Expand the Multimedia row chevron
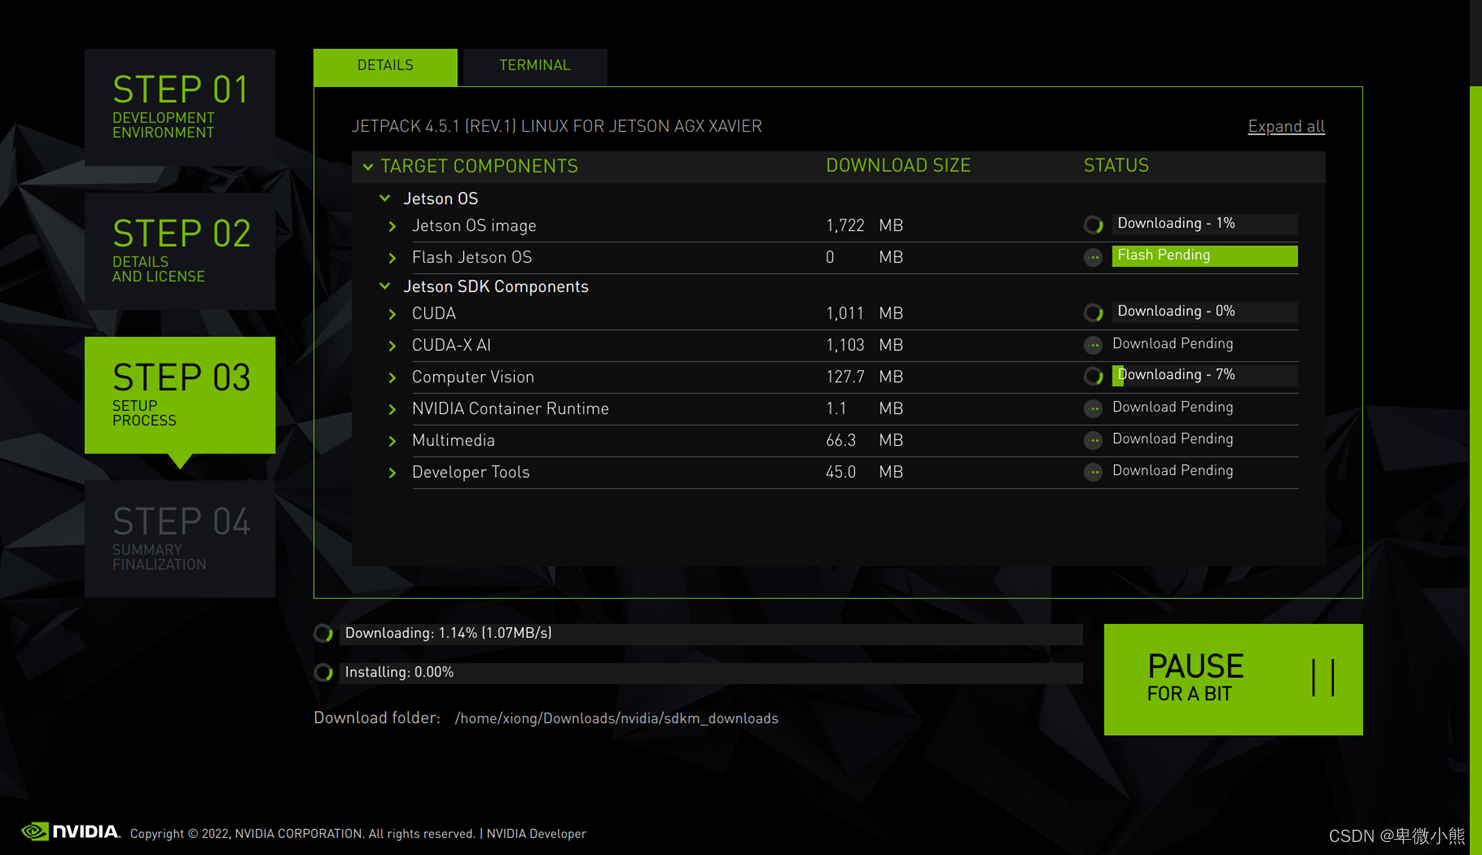This screenshot has width=1482, height=855. pyautogui.click(x=392, y=441)
